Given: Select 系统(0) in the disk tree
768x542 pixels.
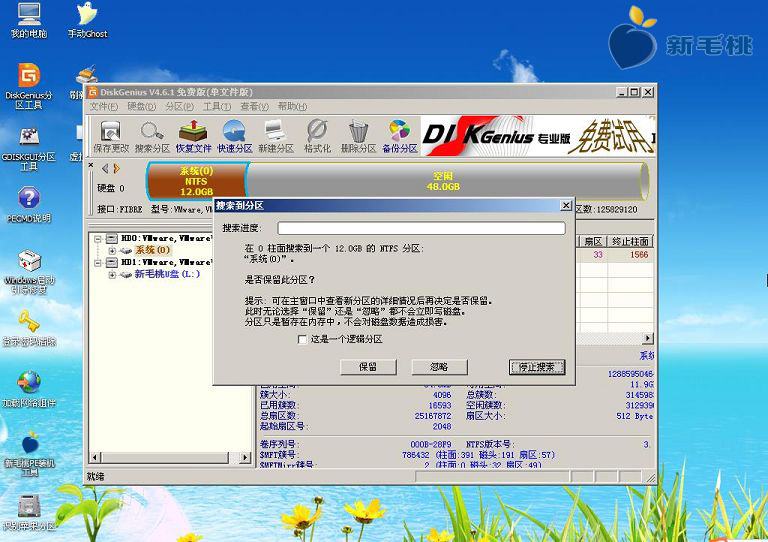Looking at the screenshot, I should coord(152,250).
